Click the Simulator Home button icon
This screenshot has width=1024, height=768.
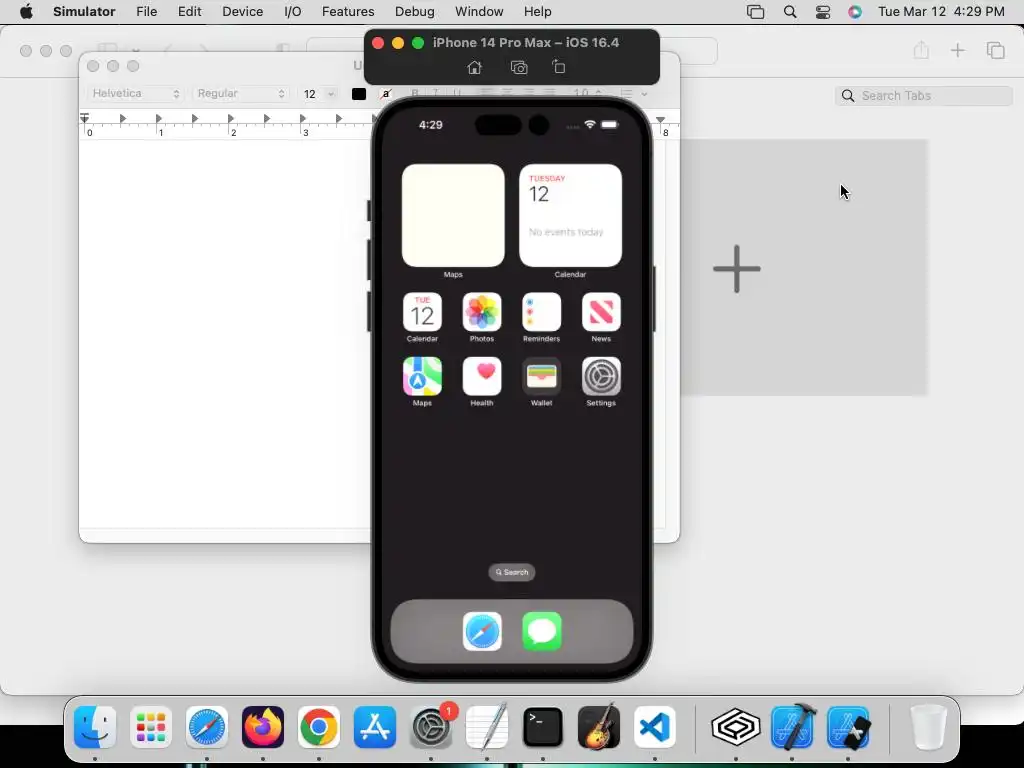(x=475, y=67)
